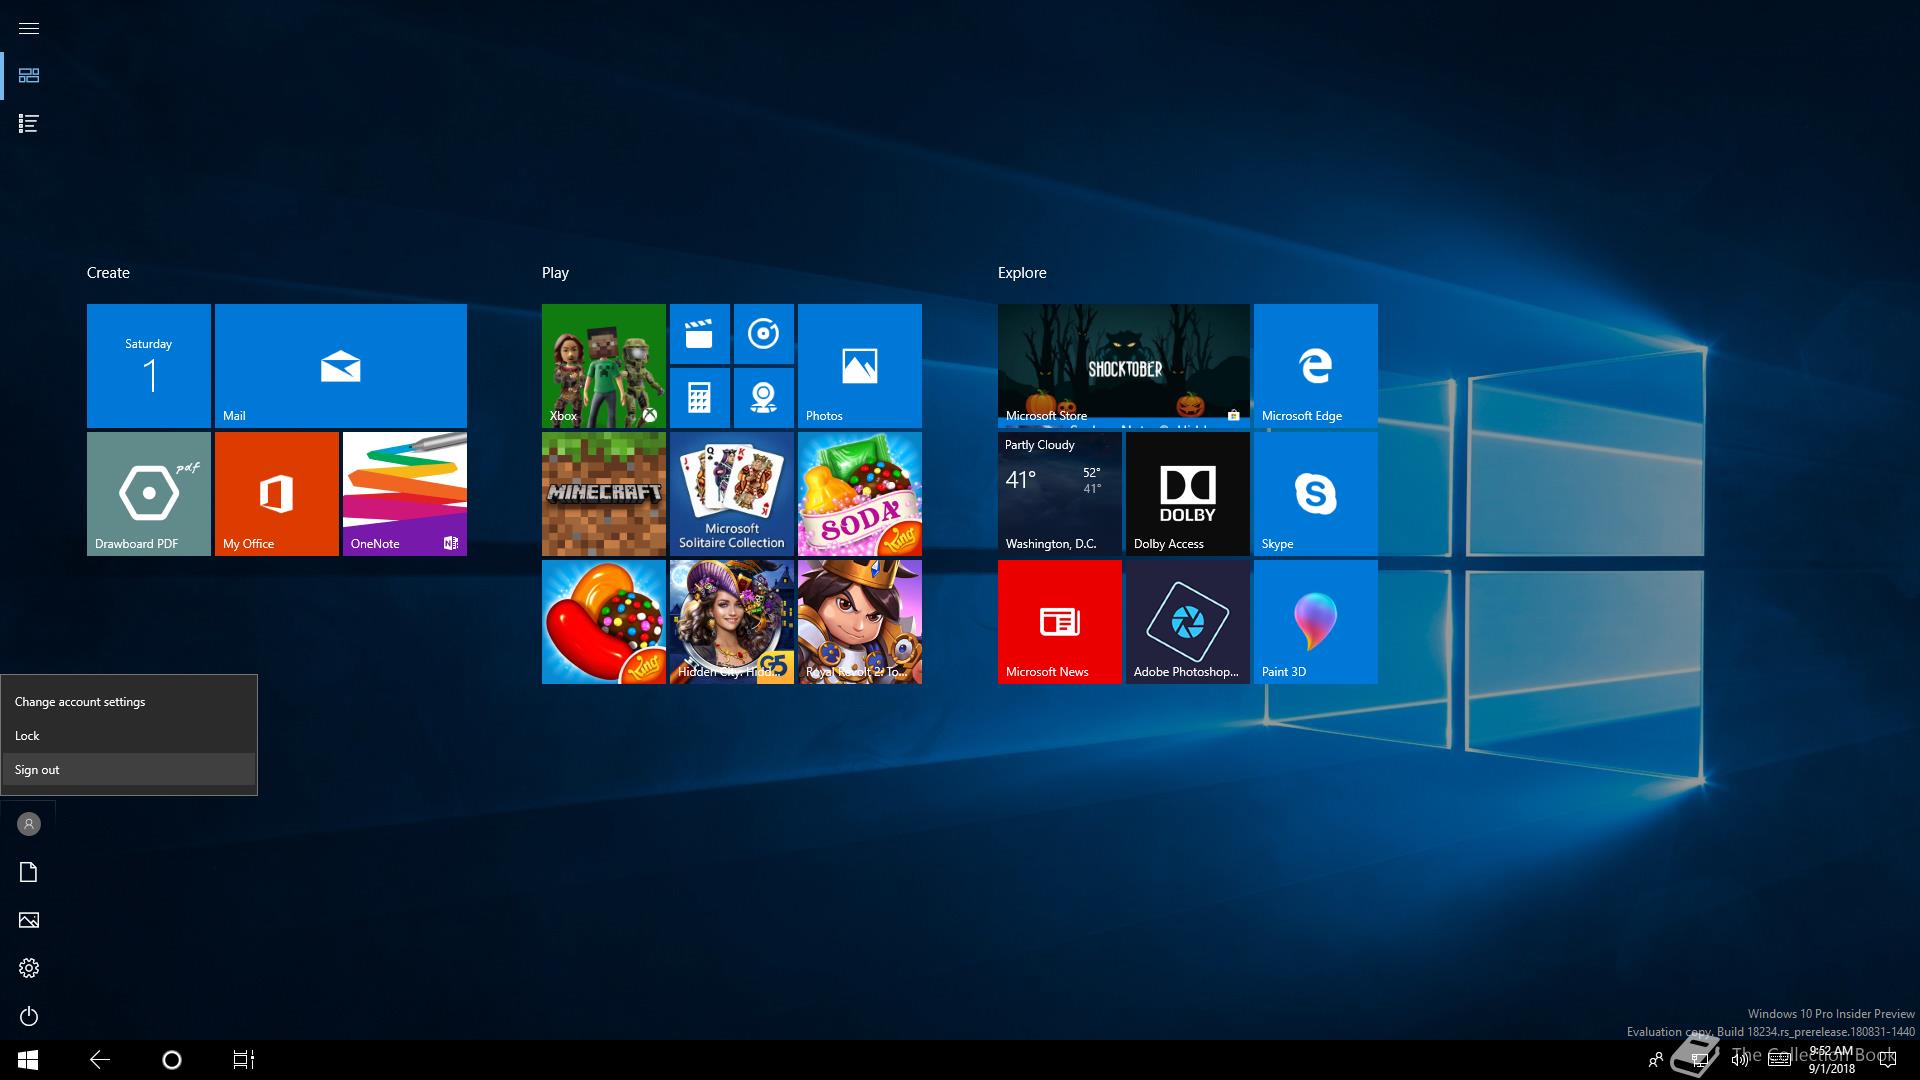Launch OneNote tile
The height and width of the screenshot is (1080, 1920).
(x=405, y=494)
